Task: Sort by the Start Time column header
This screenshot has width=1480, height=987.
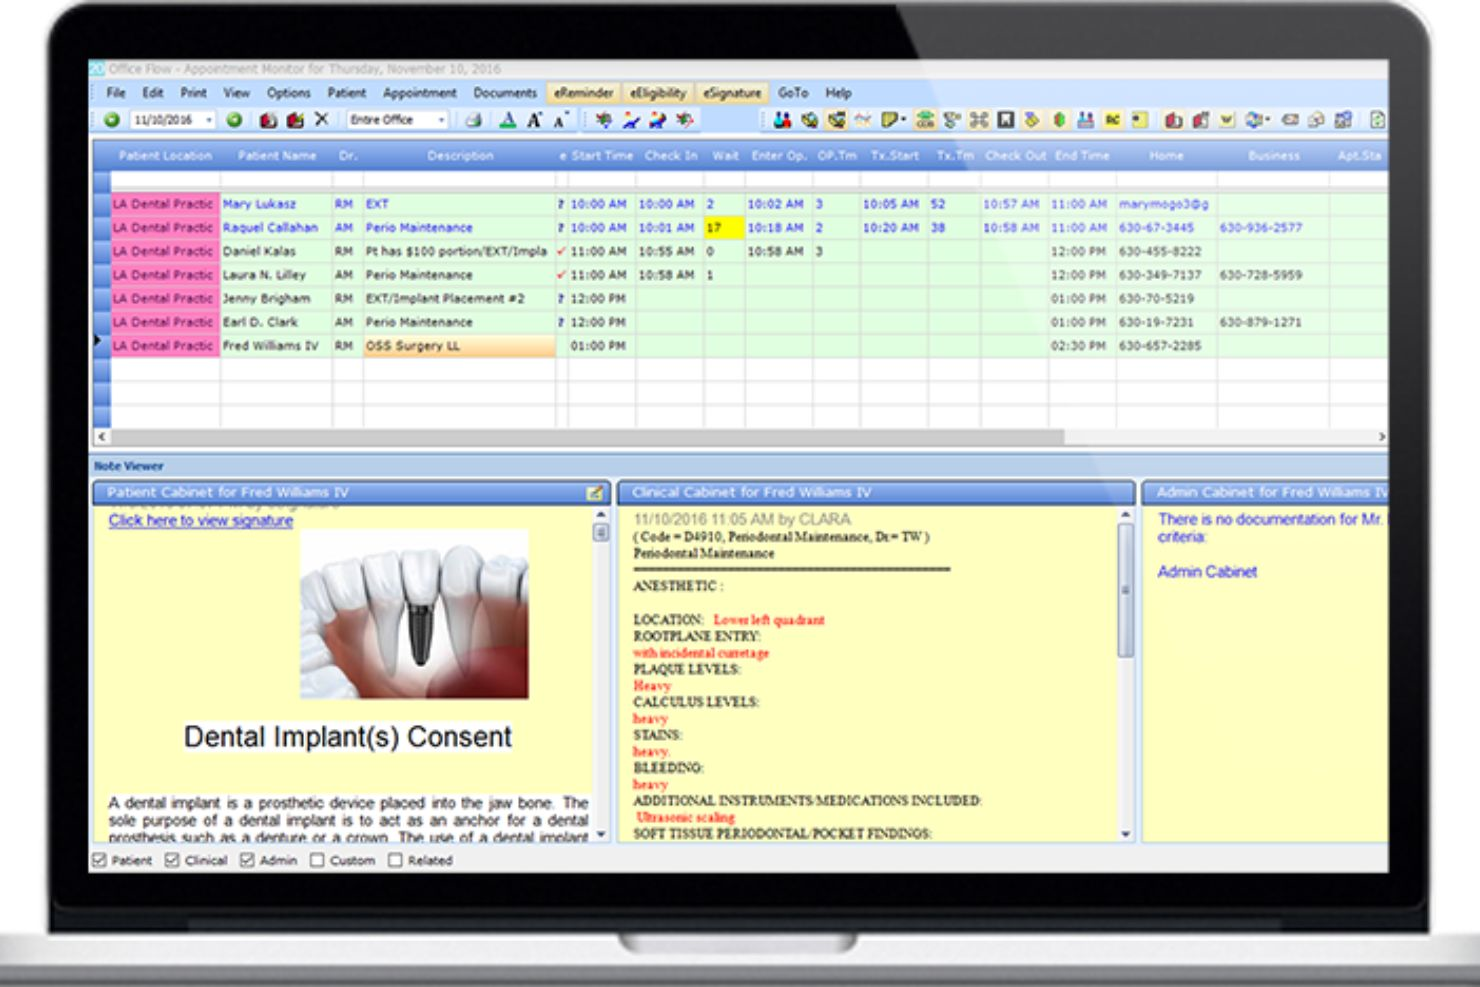Action: click(x=602, y=156)
